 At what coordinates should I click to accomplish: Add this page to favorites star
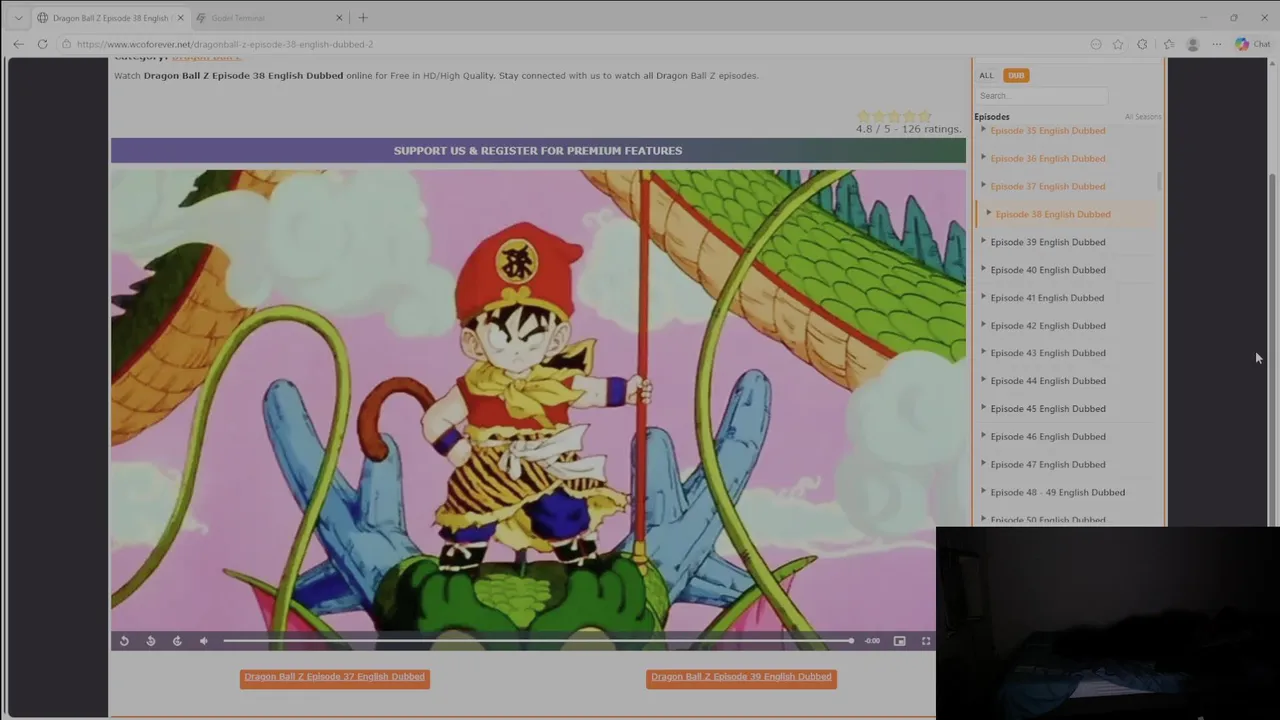click(x=1118, y=44)
